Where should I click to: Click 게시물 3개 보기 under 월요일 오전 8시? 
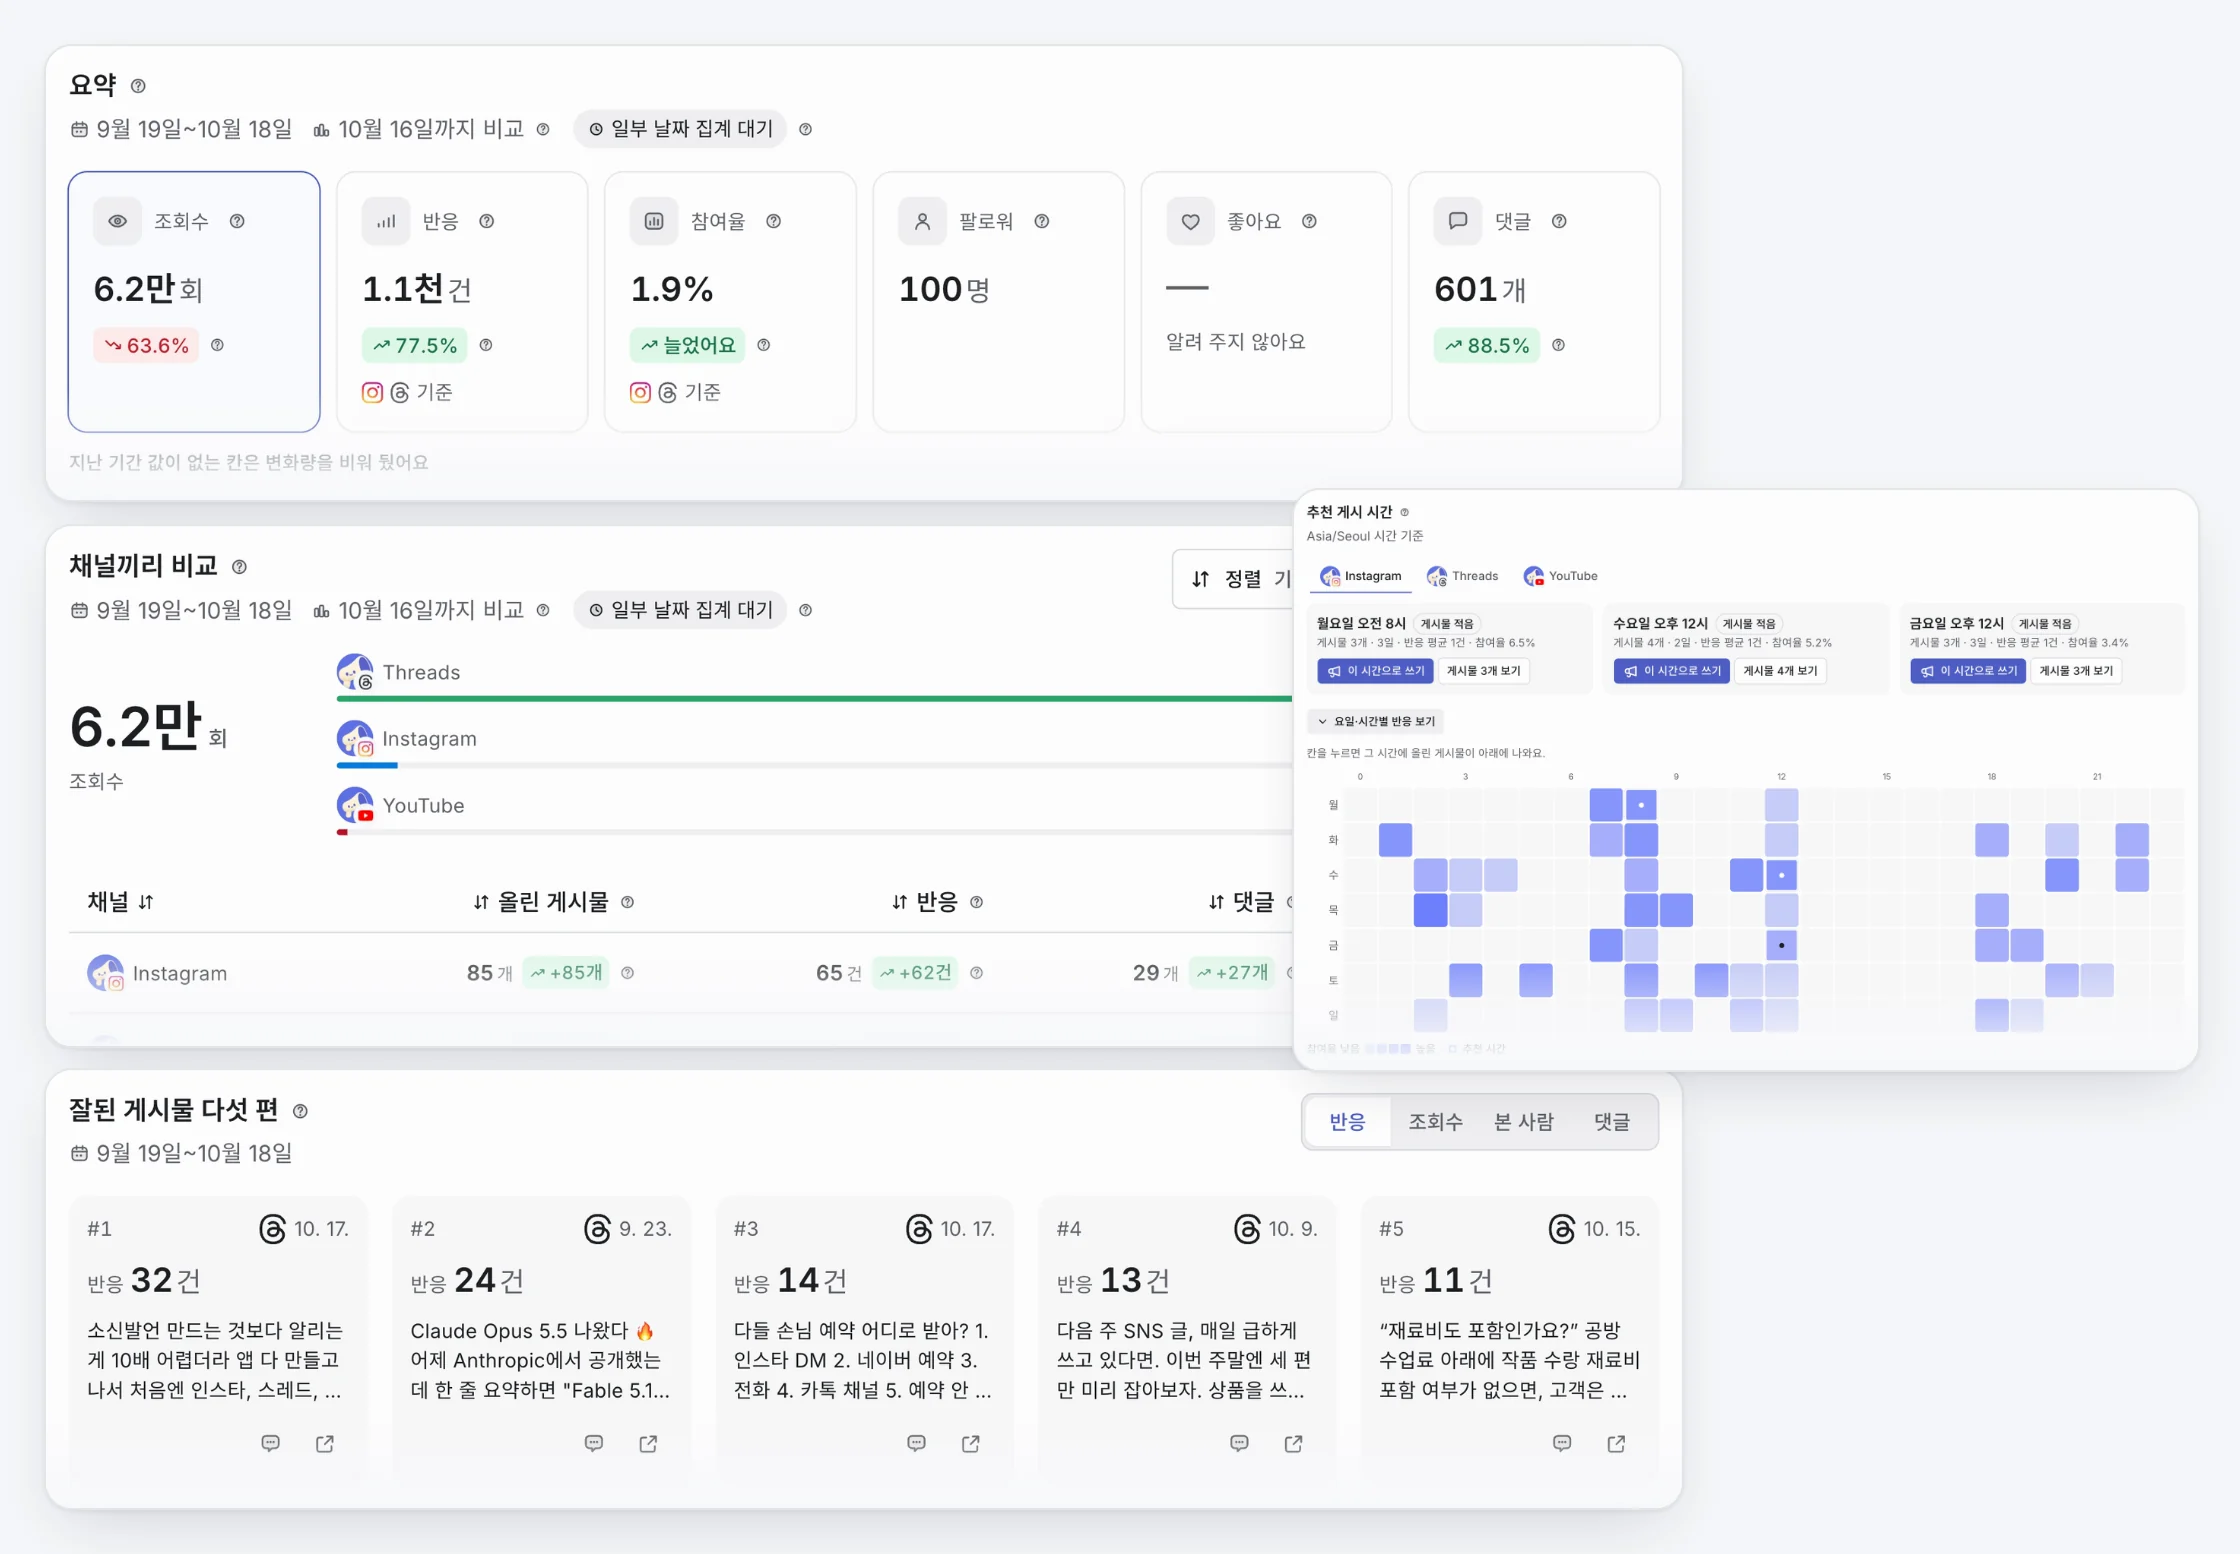coord(1483,671)
